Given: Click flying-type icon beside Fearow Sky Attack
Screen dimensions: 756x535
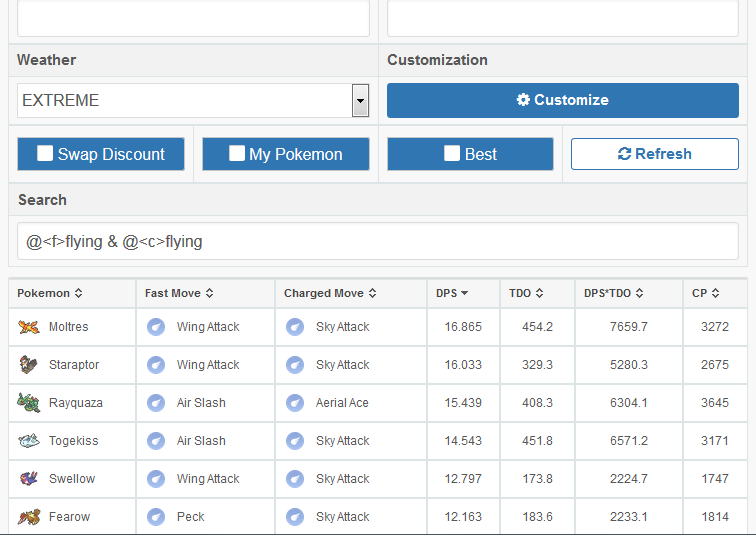Looking at the screenshot, I should point(295,517).
